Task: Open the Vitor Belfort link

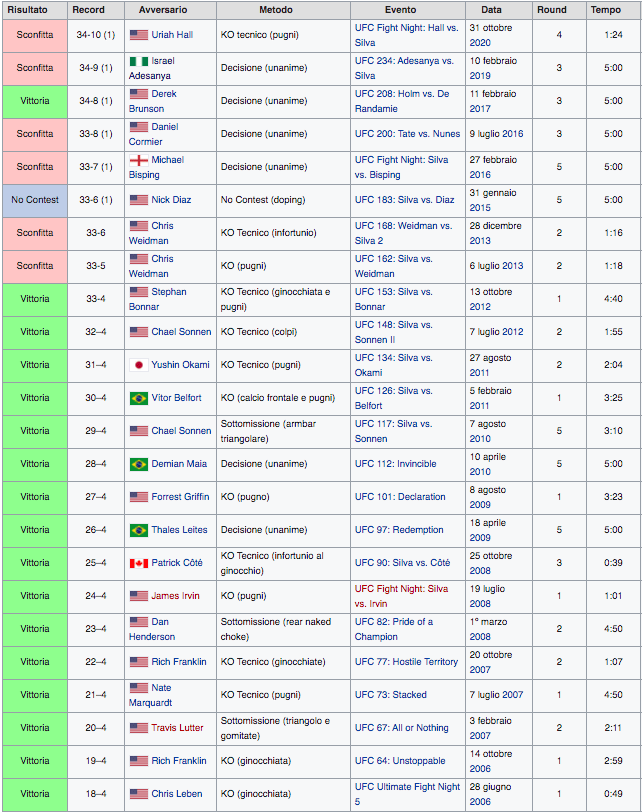Action: pos(176,398)
